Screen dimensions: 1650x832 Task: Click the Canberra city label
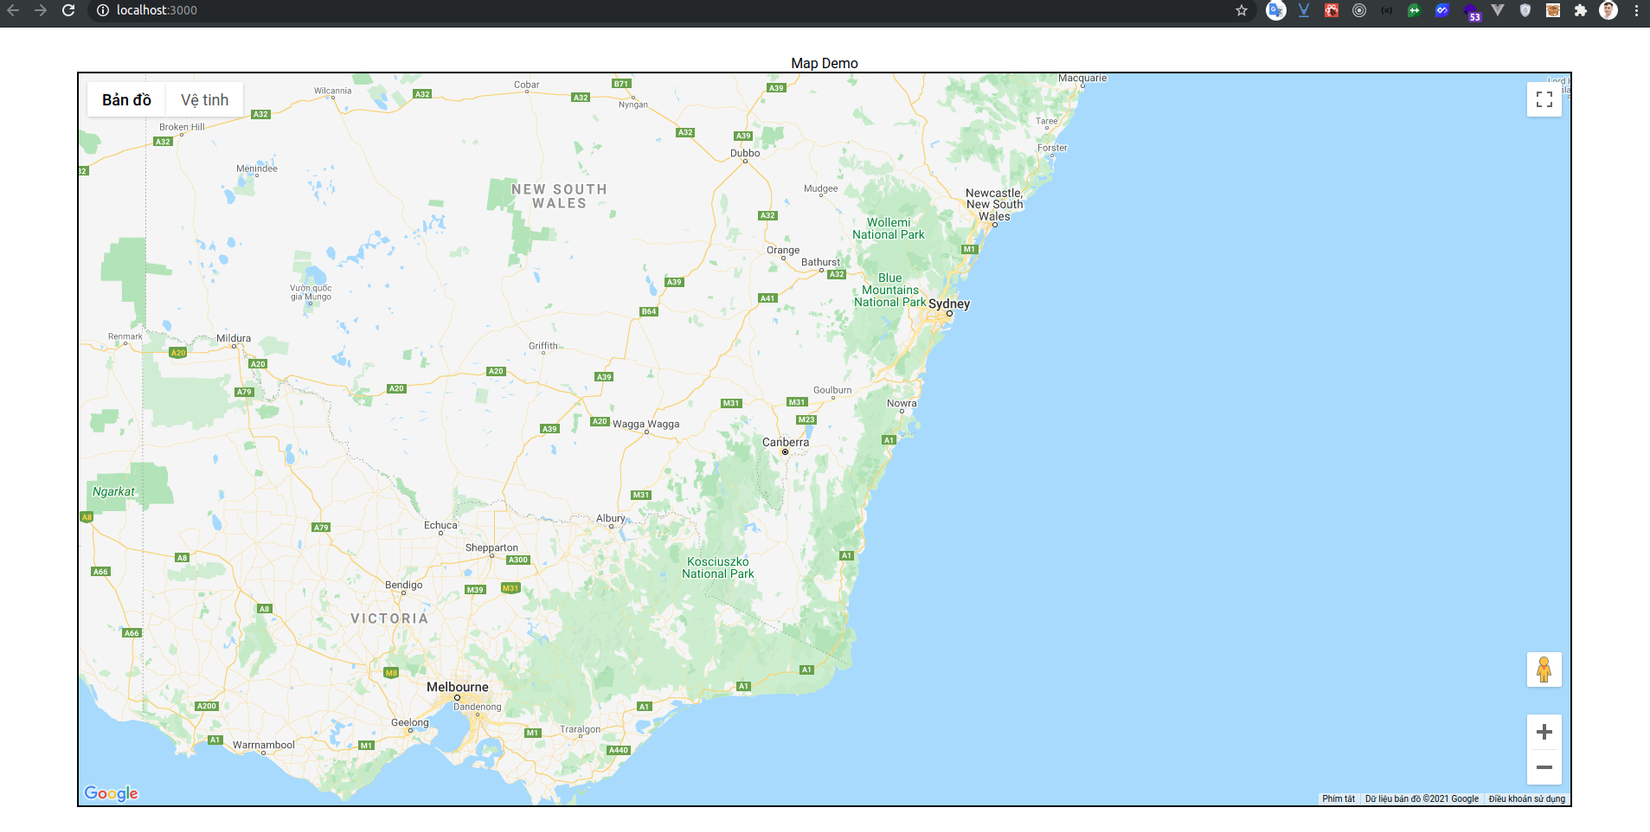click(x=785, y=442)
